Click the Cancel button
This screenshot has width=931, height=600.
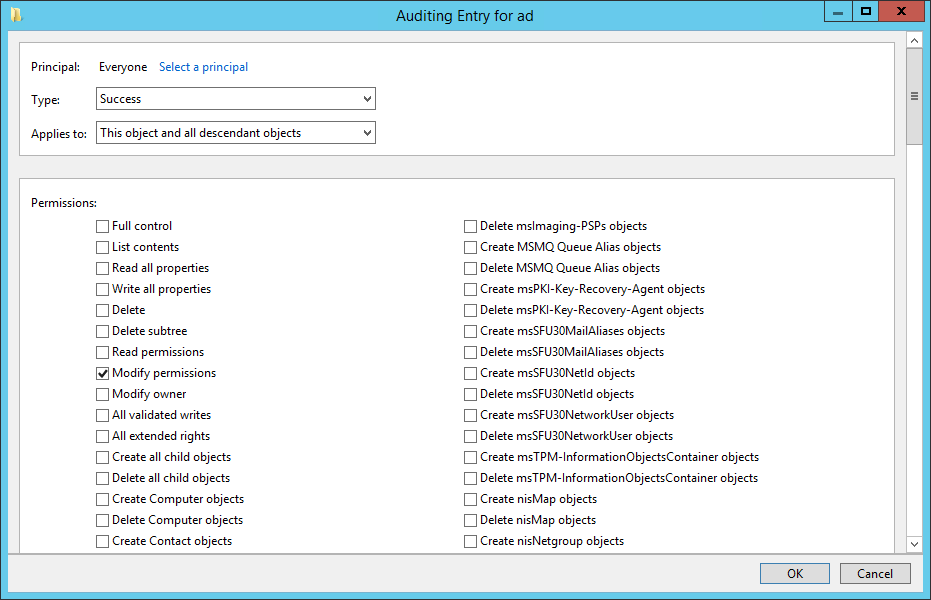pos(875,573)
